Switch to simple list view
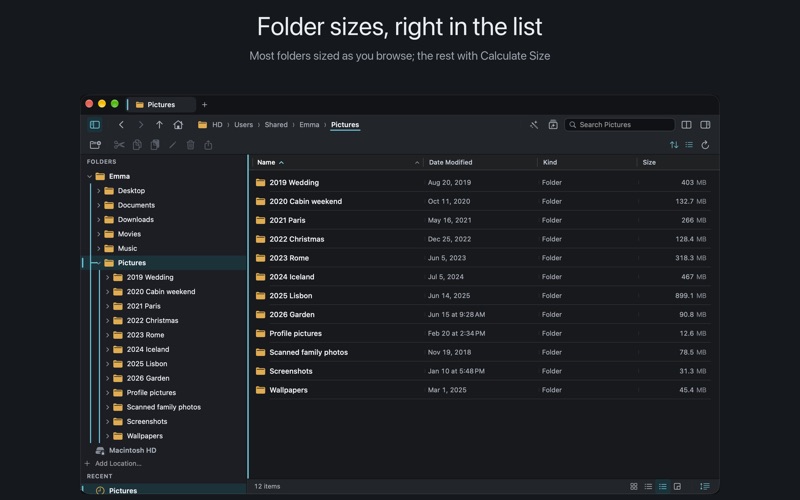Screen dimensions: 800x500 point(648,486)
